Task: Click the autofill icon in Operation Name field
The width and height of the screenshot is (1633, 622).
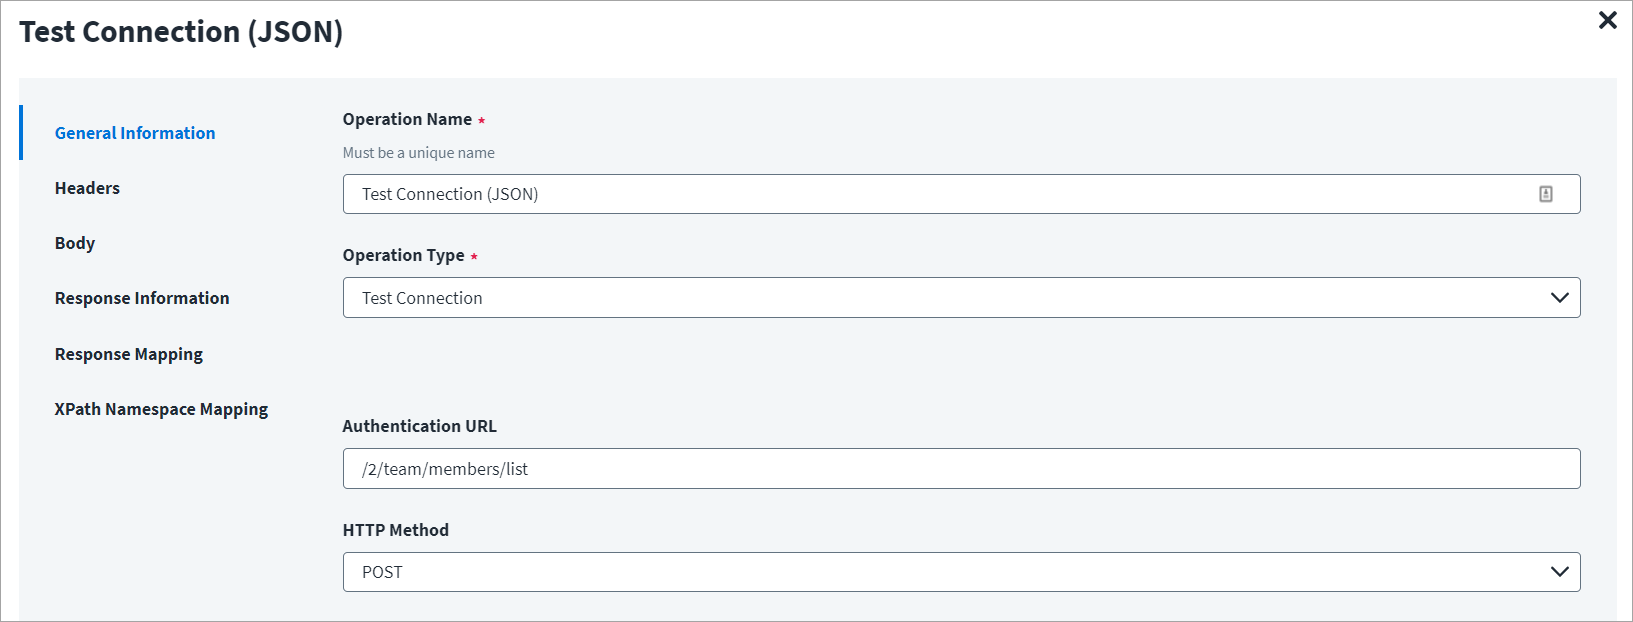Action: click(x=1545, y=194)
